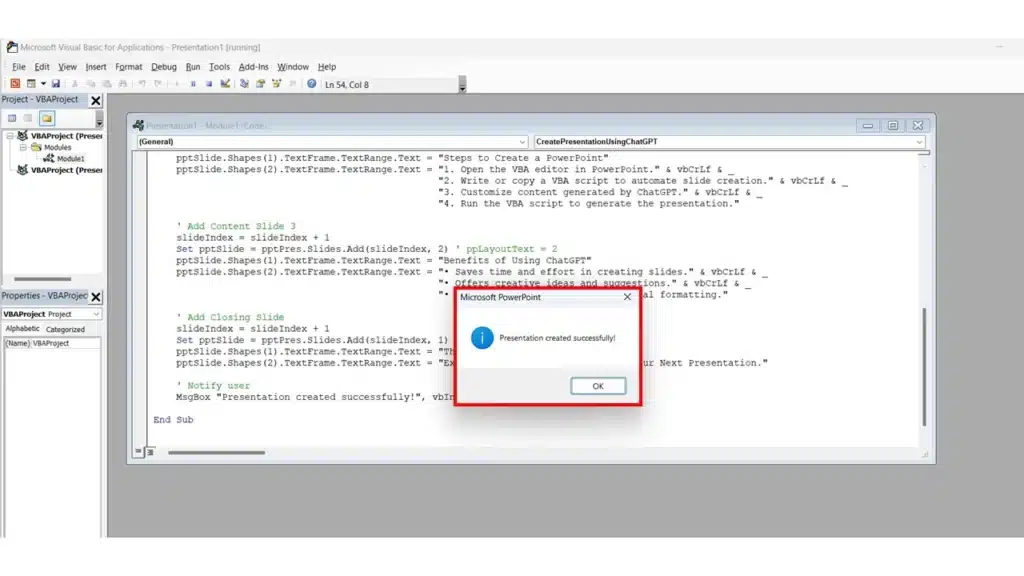Screen dimensions: 1024x576
Task: Click View Code icon in Project panel
Action: point(13,118)
